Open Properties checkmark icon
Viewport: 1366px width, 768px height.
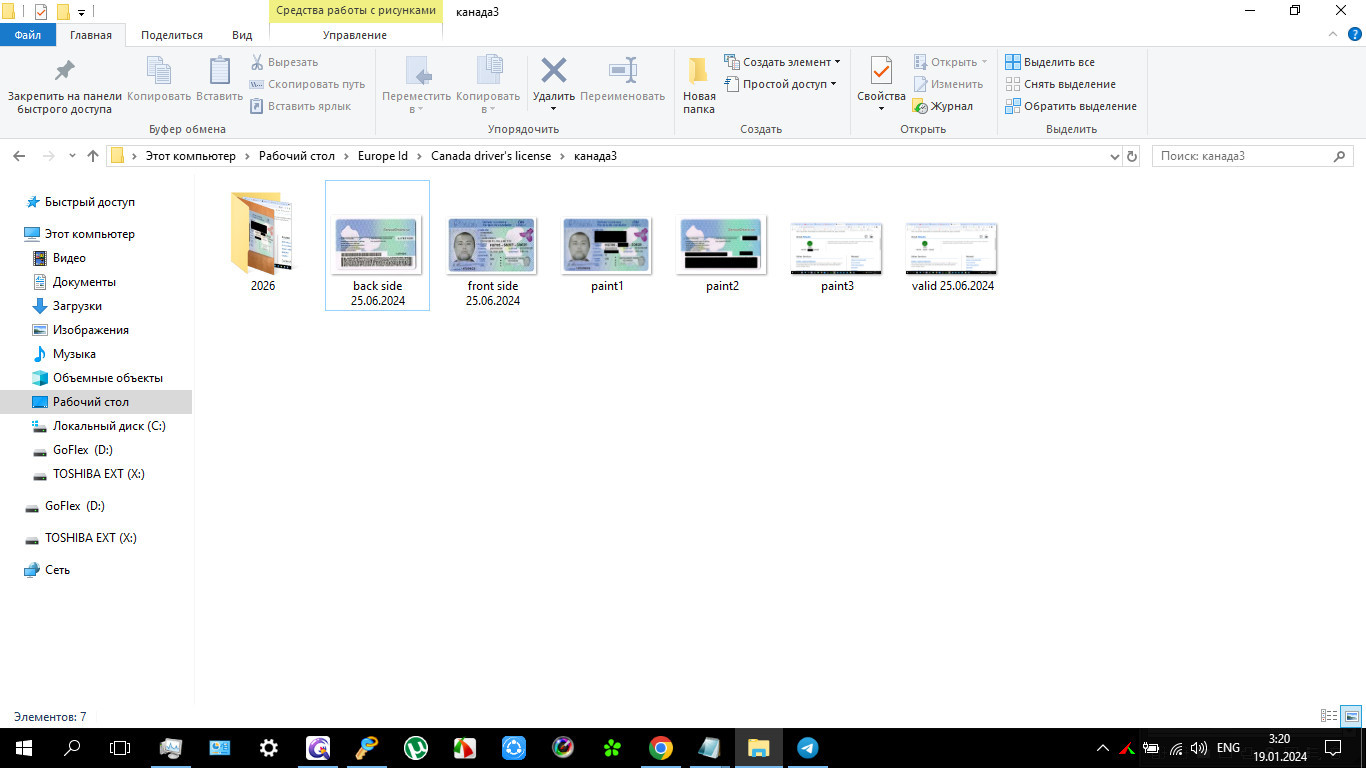coord(881,72)
